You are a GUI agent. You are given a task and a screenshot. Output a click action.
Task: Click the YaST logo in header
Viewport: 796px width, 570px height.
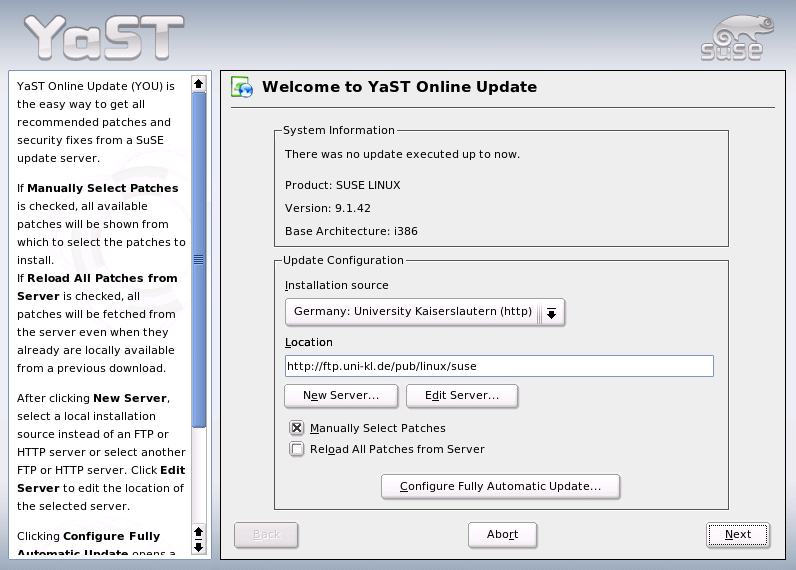click(x=104, y=37)
